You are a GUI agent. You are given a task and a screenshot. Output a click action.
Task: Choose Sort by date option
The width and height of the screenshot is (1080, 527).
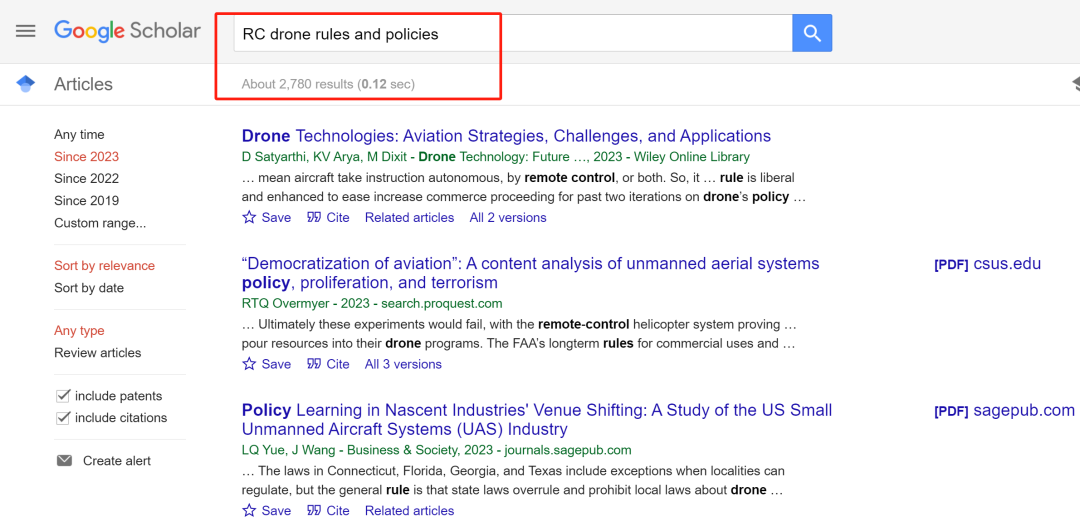89,288
